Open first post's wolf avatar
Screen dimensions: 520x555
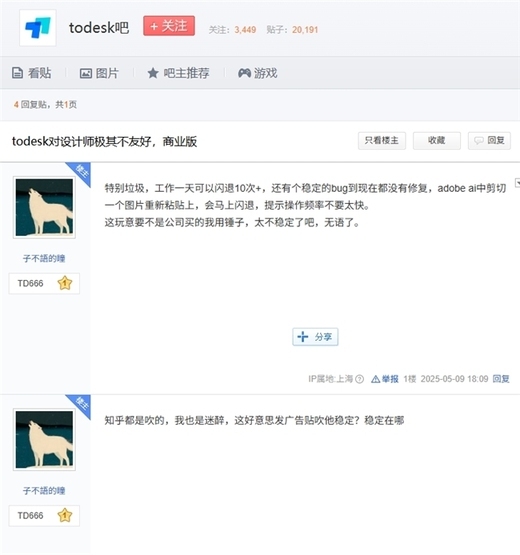pyautogui.click(x=44, y=207)
